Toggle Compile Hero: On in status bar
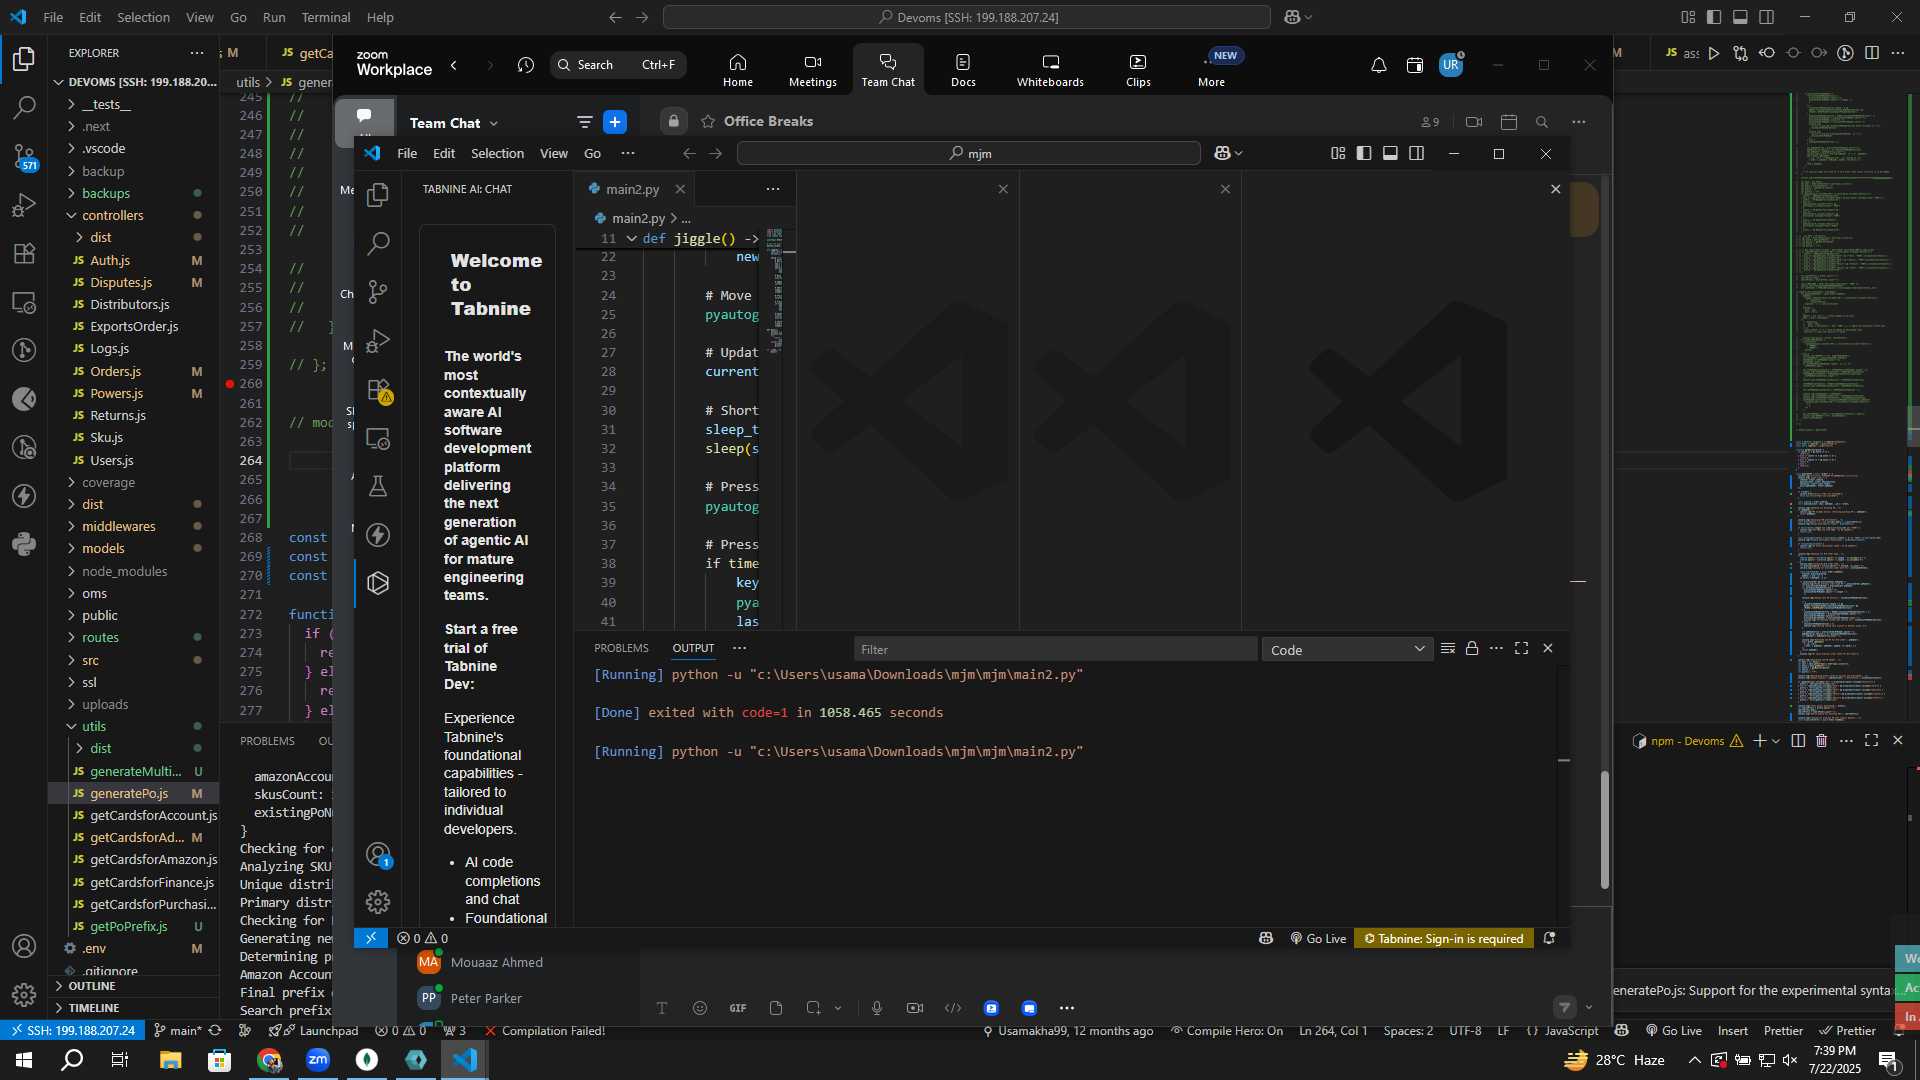 [1227, 1031]
